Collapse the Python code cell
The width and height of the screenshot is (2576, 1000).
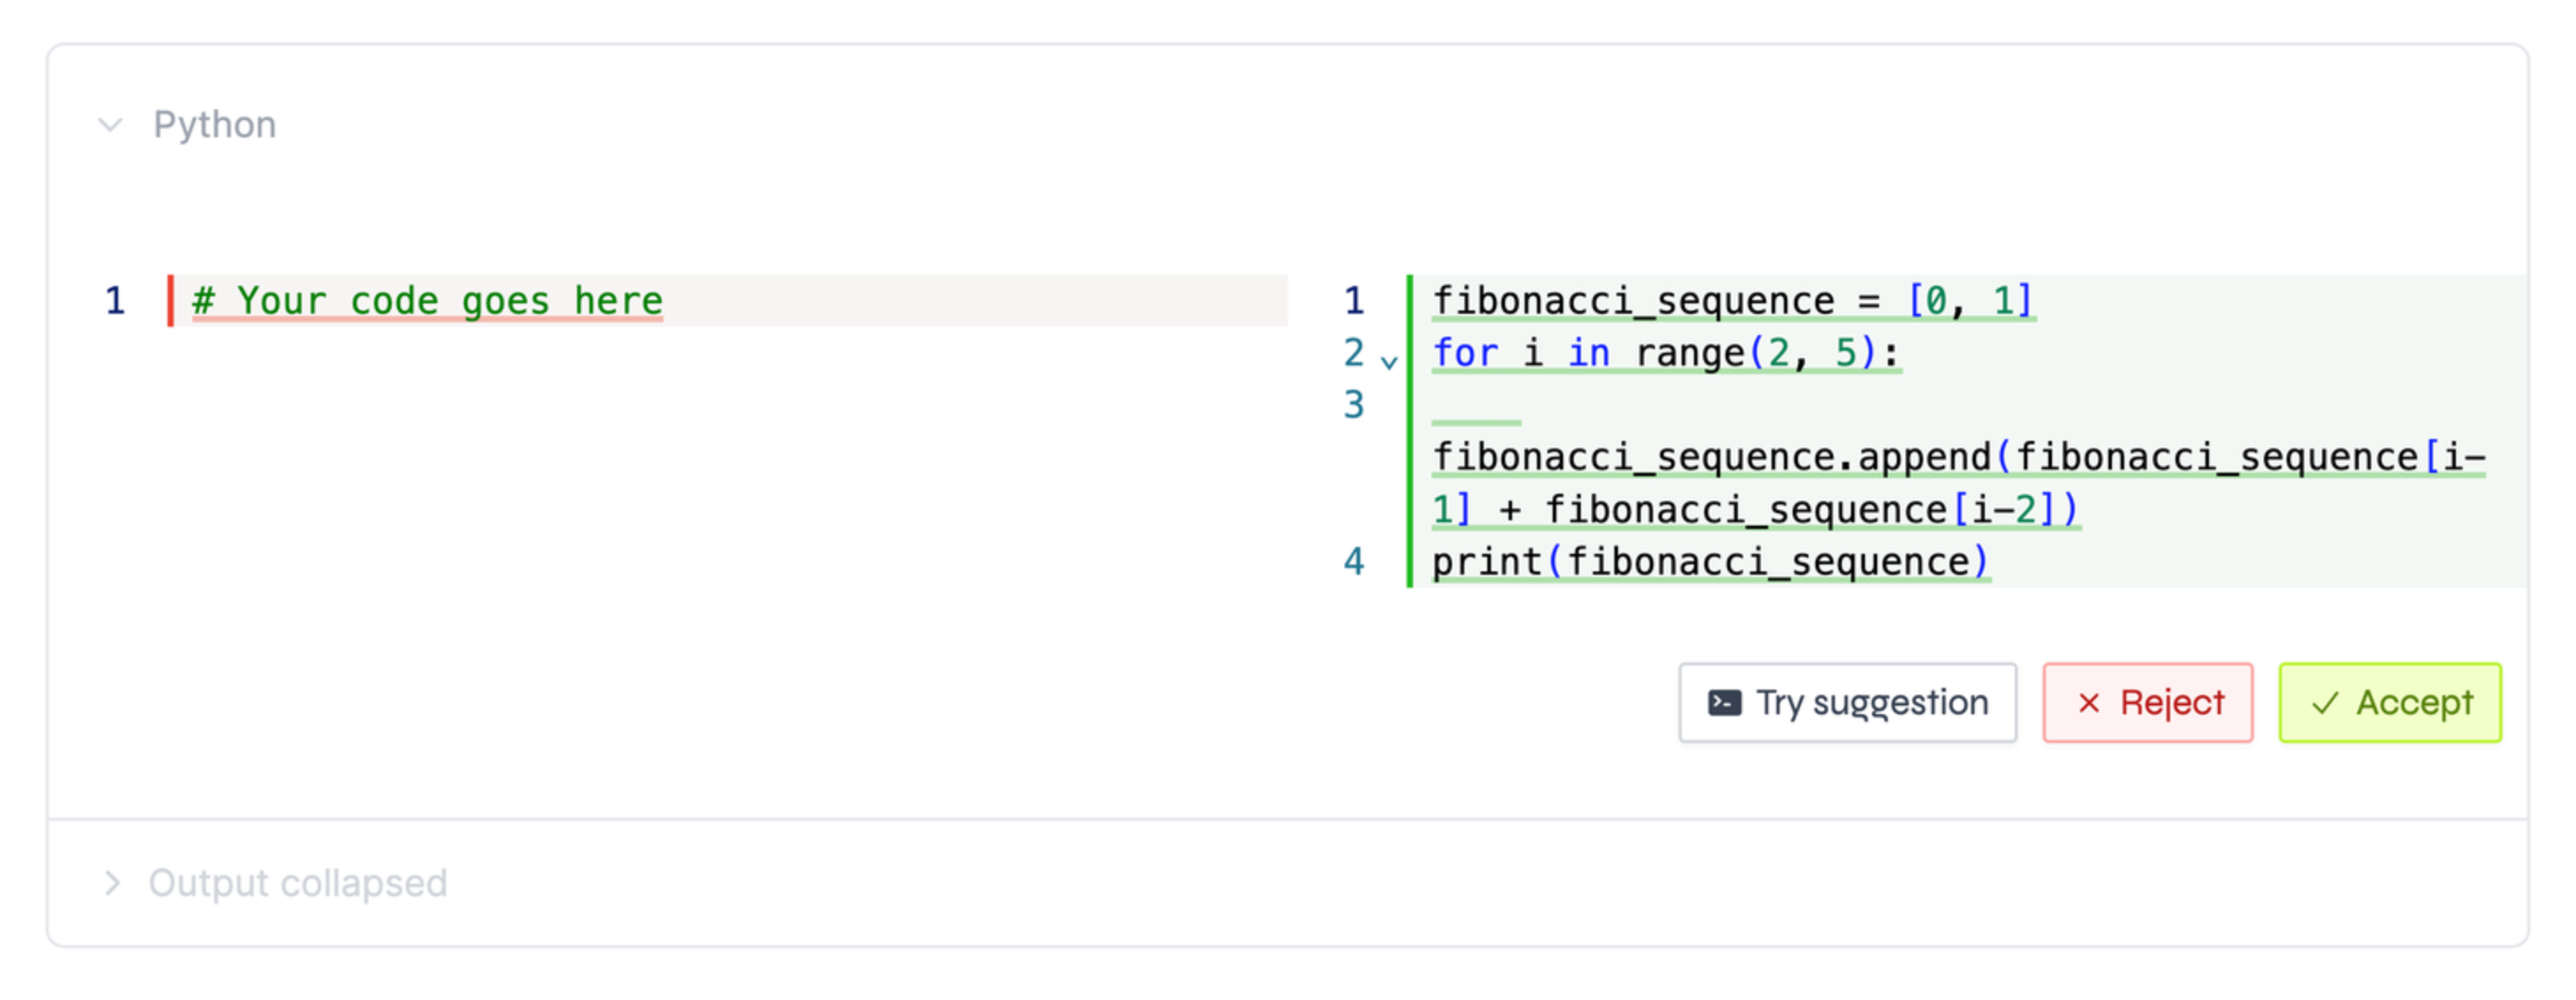(111, 124)
